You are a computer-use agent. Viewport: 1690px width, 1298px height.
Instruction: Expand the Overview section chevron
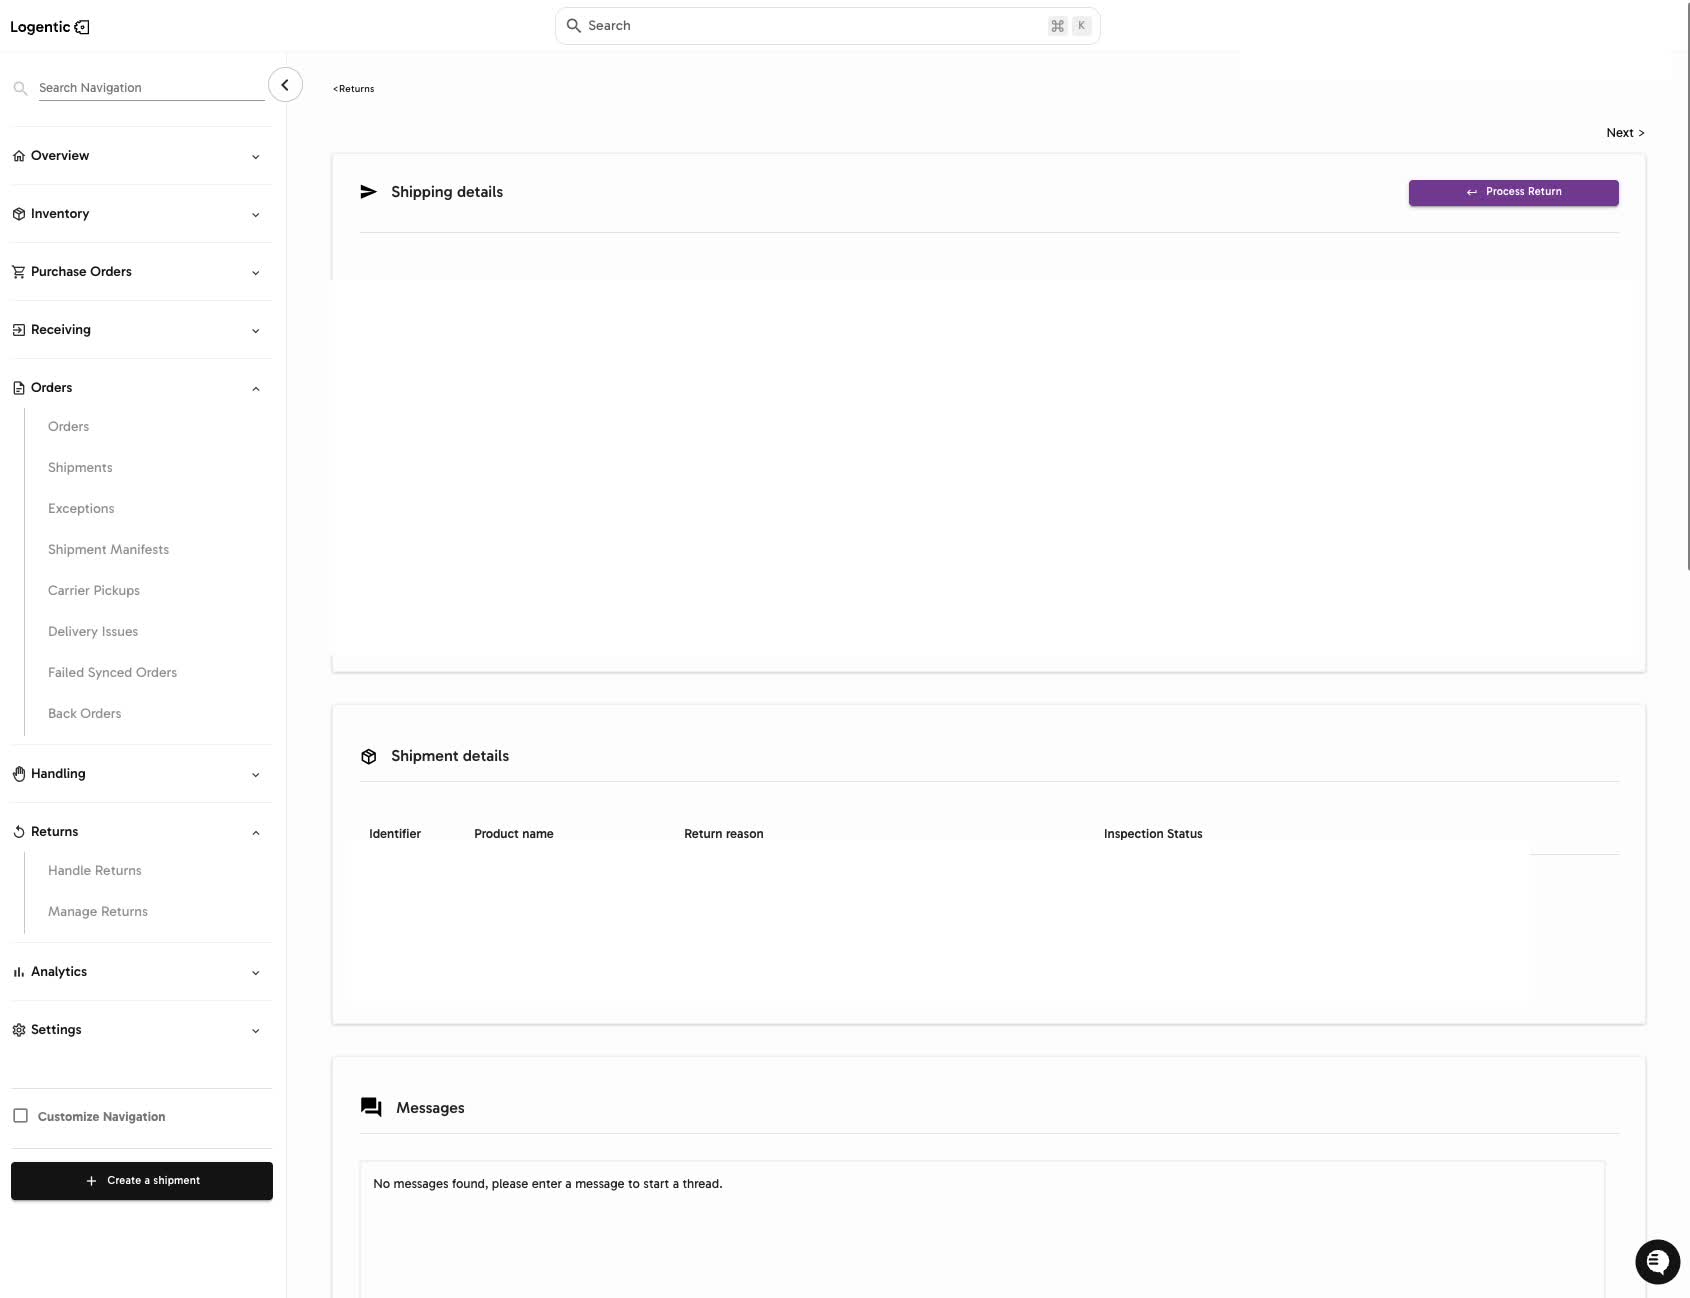(256, 157)
